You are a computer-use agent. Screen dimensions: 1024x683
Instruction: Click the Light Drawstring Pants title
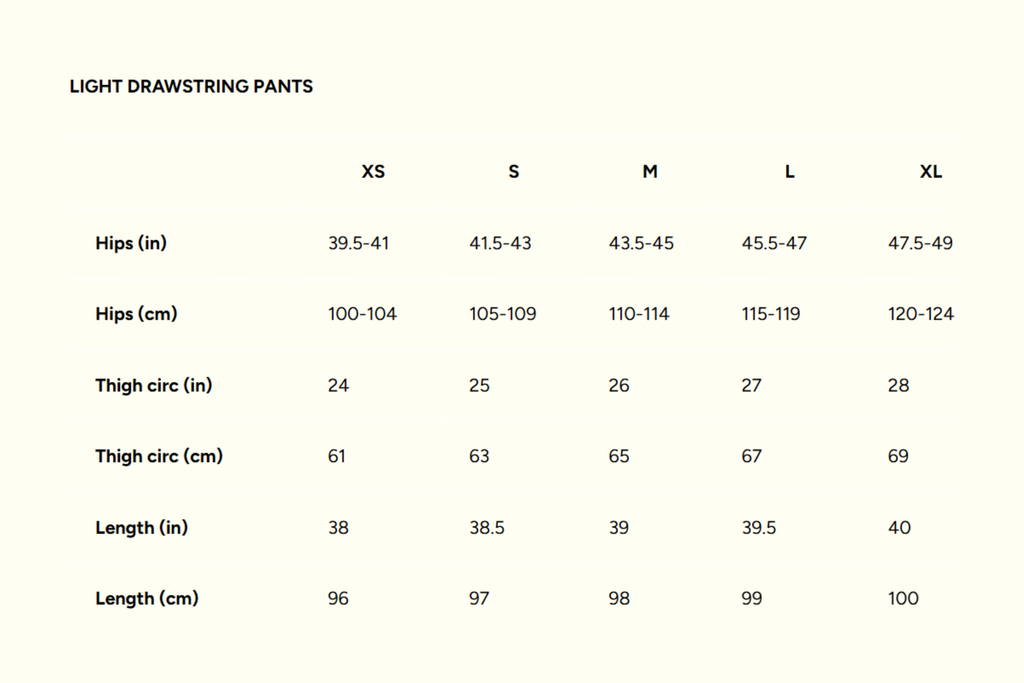coord(191,87)
